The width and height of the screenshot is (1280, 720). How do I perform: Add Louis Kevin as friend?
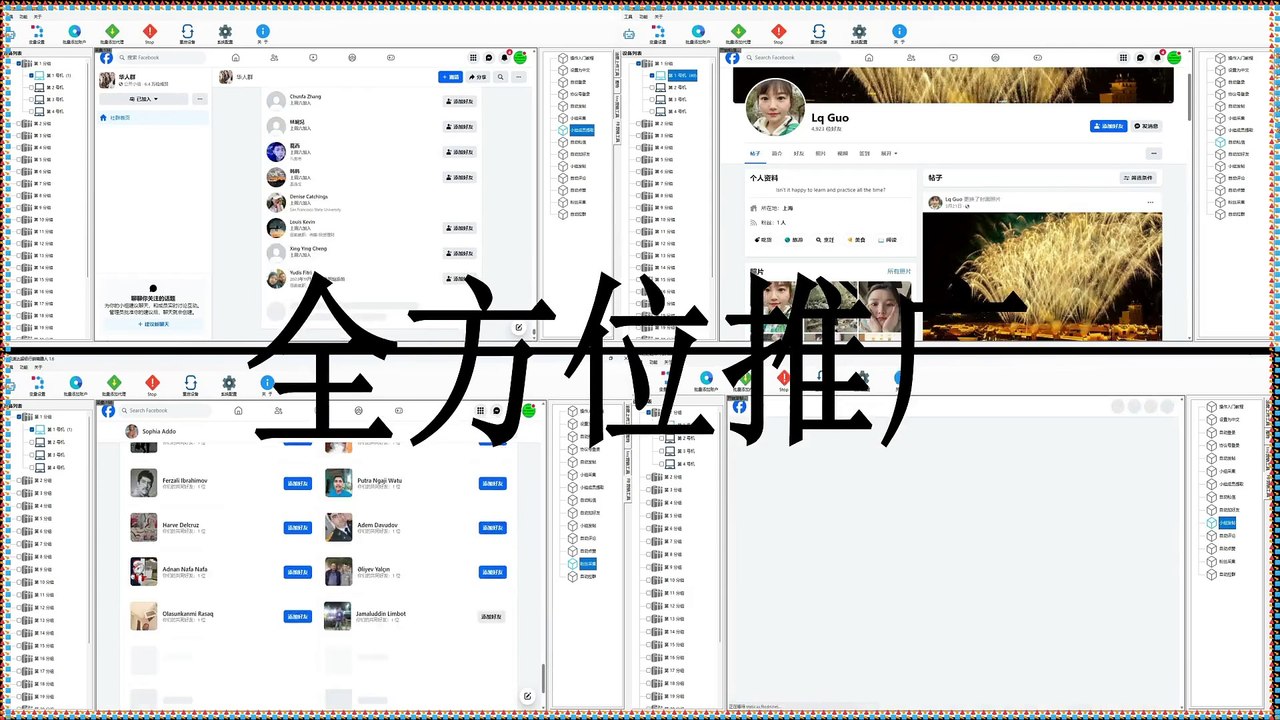click(x=459, y=228)
